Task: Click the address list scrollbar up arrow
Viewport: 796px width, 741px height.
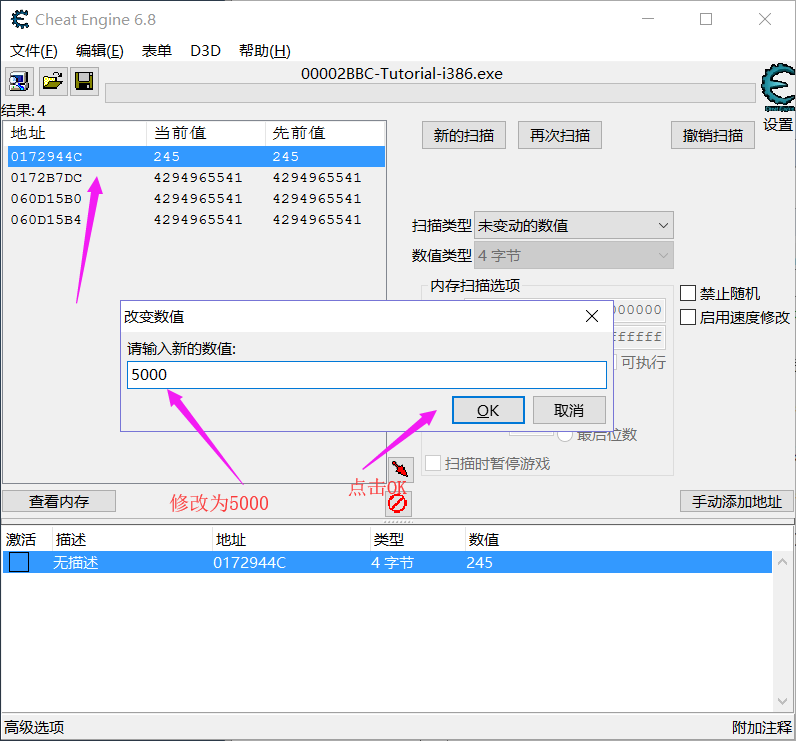Action: (x=782, y=561)
